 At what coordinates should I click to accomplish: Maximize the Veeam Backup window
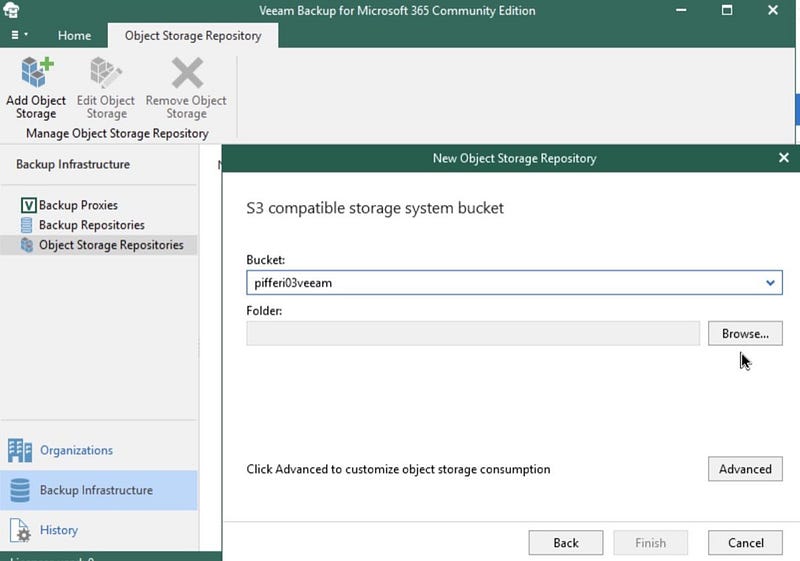click(727, 10)
